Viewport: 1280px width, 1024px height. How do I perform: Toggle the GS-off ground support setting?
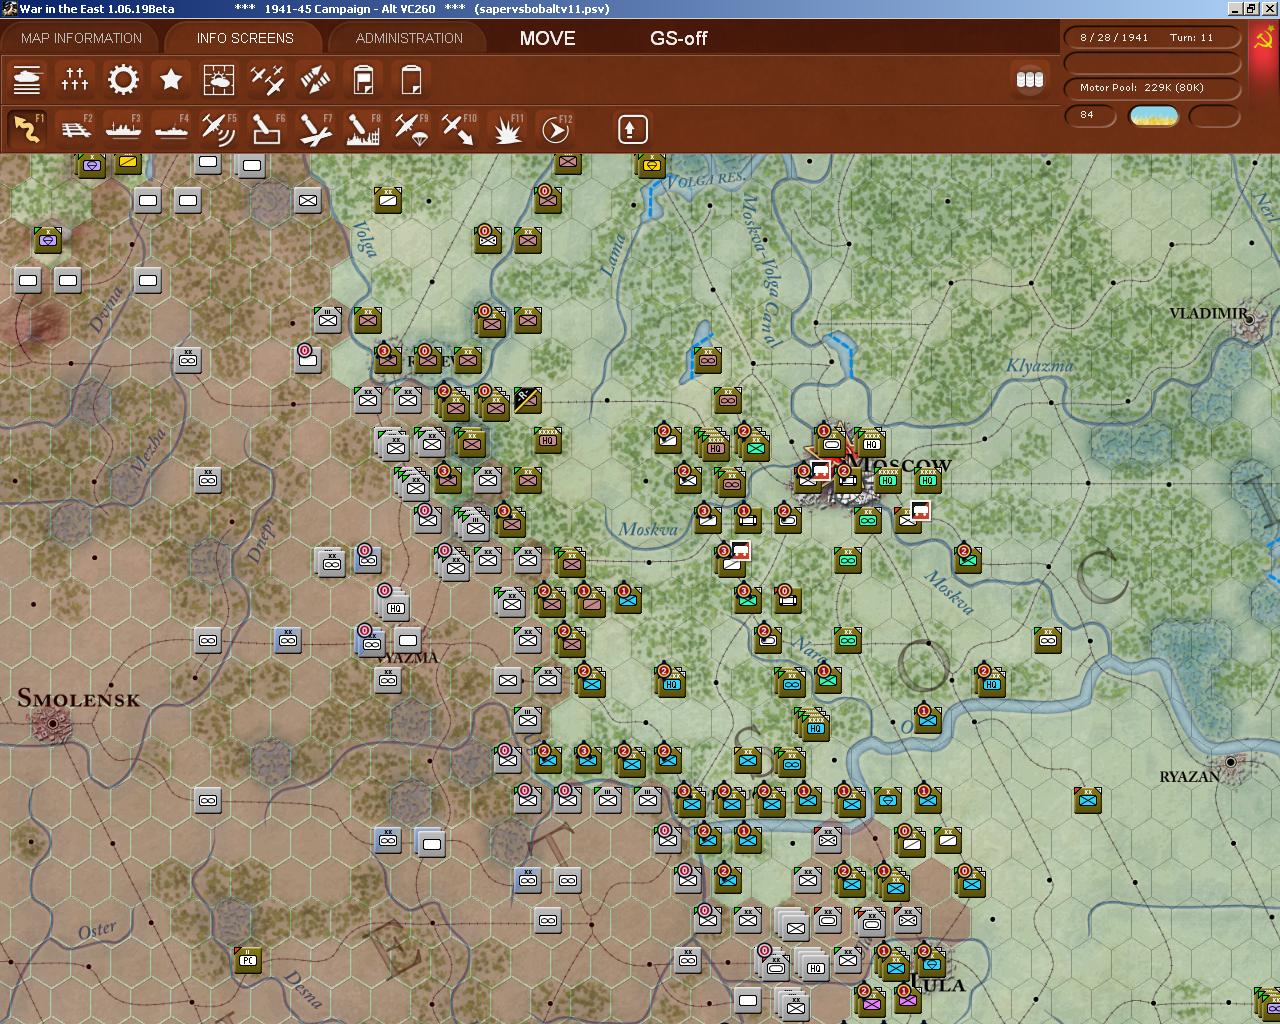point(678,38)
